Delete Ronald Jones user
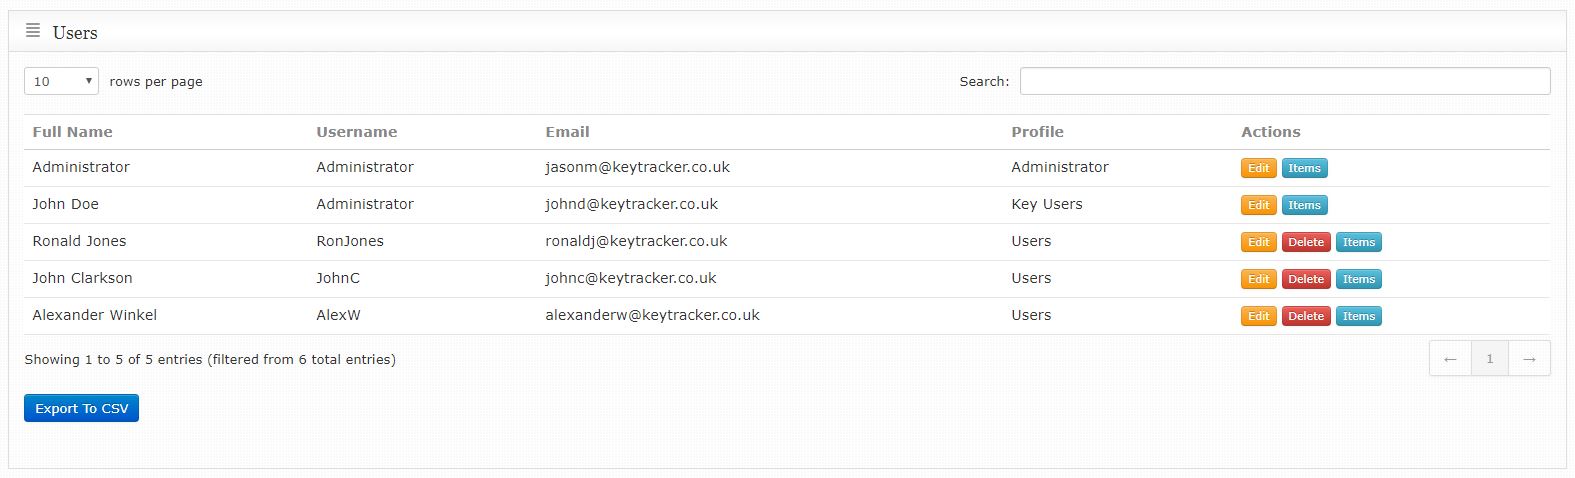The height and width of the screenshot is (478, 1575). [x=1305, y=242]
